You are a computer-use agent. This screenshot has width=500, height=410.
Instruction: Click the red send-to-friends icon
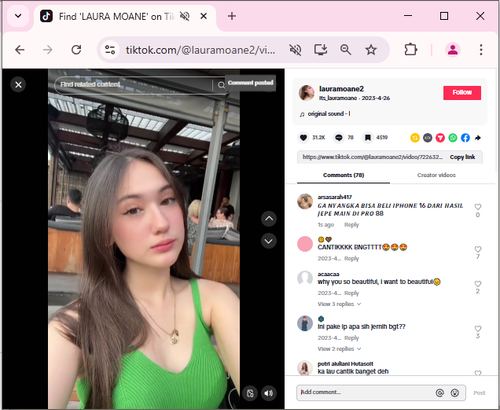coord(440,138)
